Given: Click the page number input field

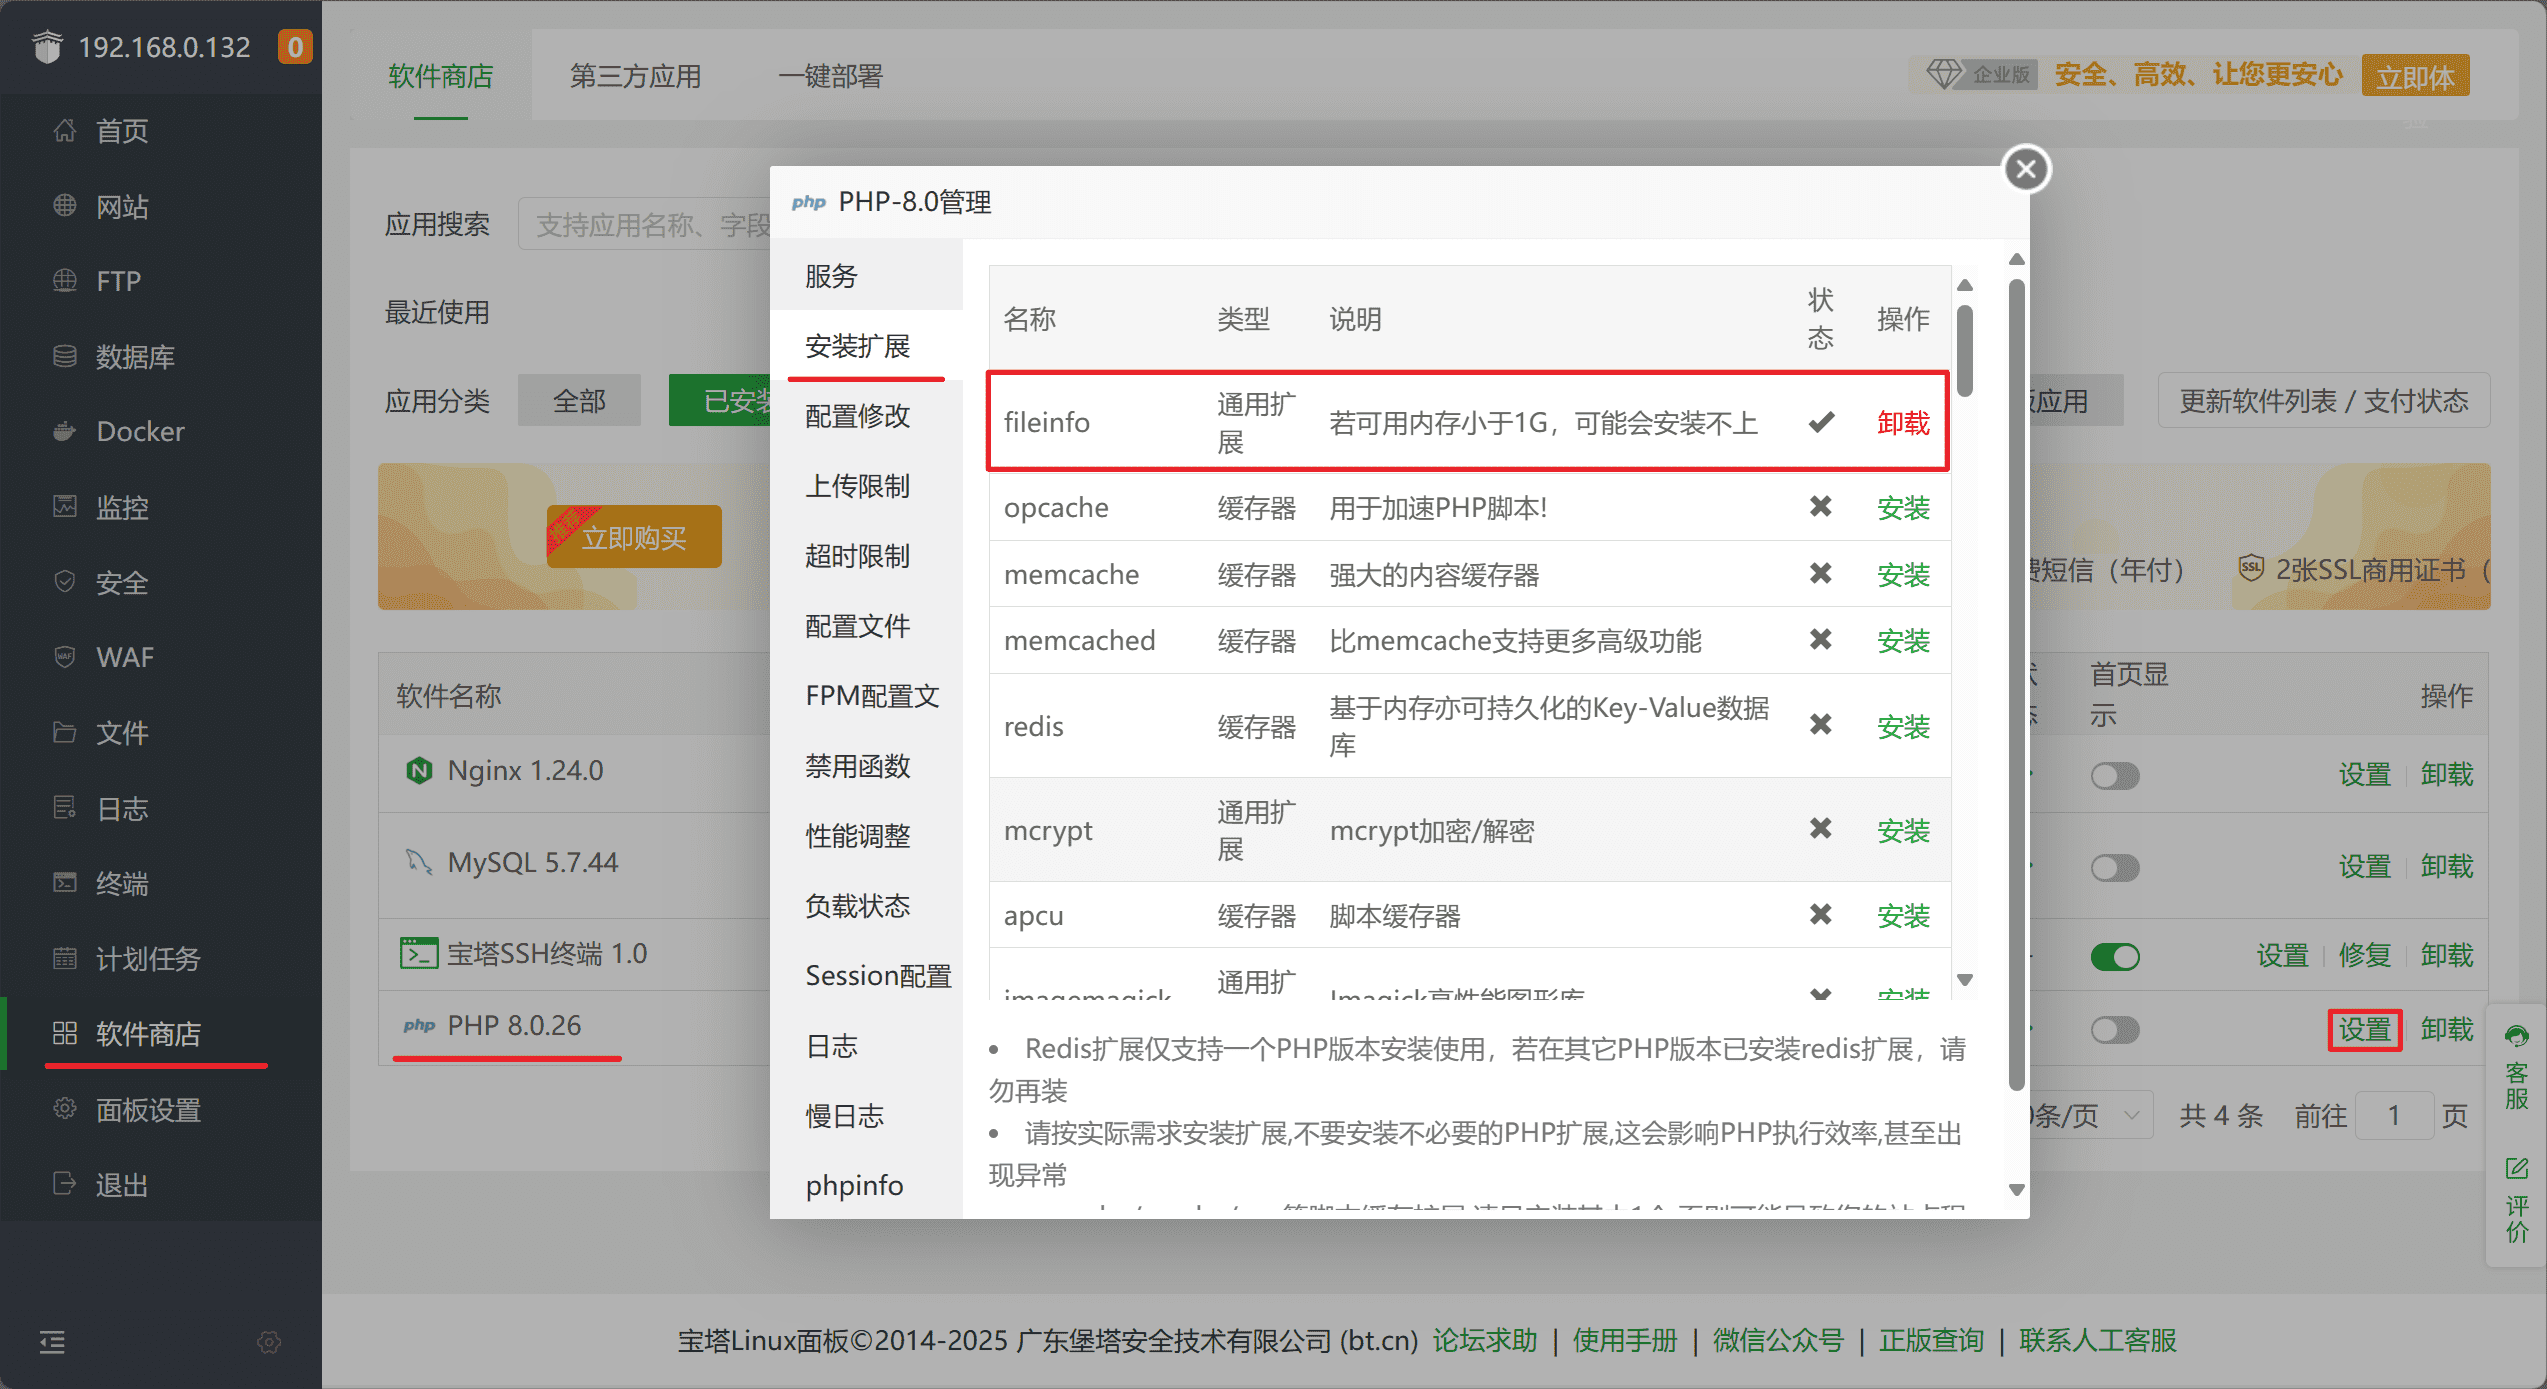Looking at the screenshot, I should point(2394,1115).
